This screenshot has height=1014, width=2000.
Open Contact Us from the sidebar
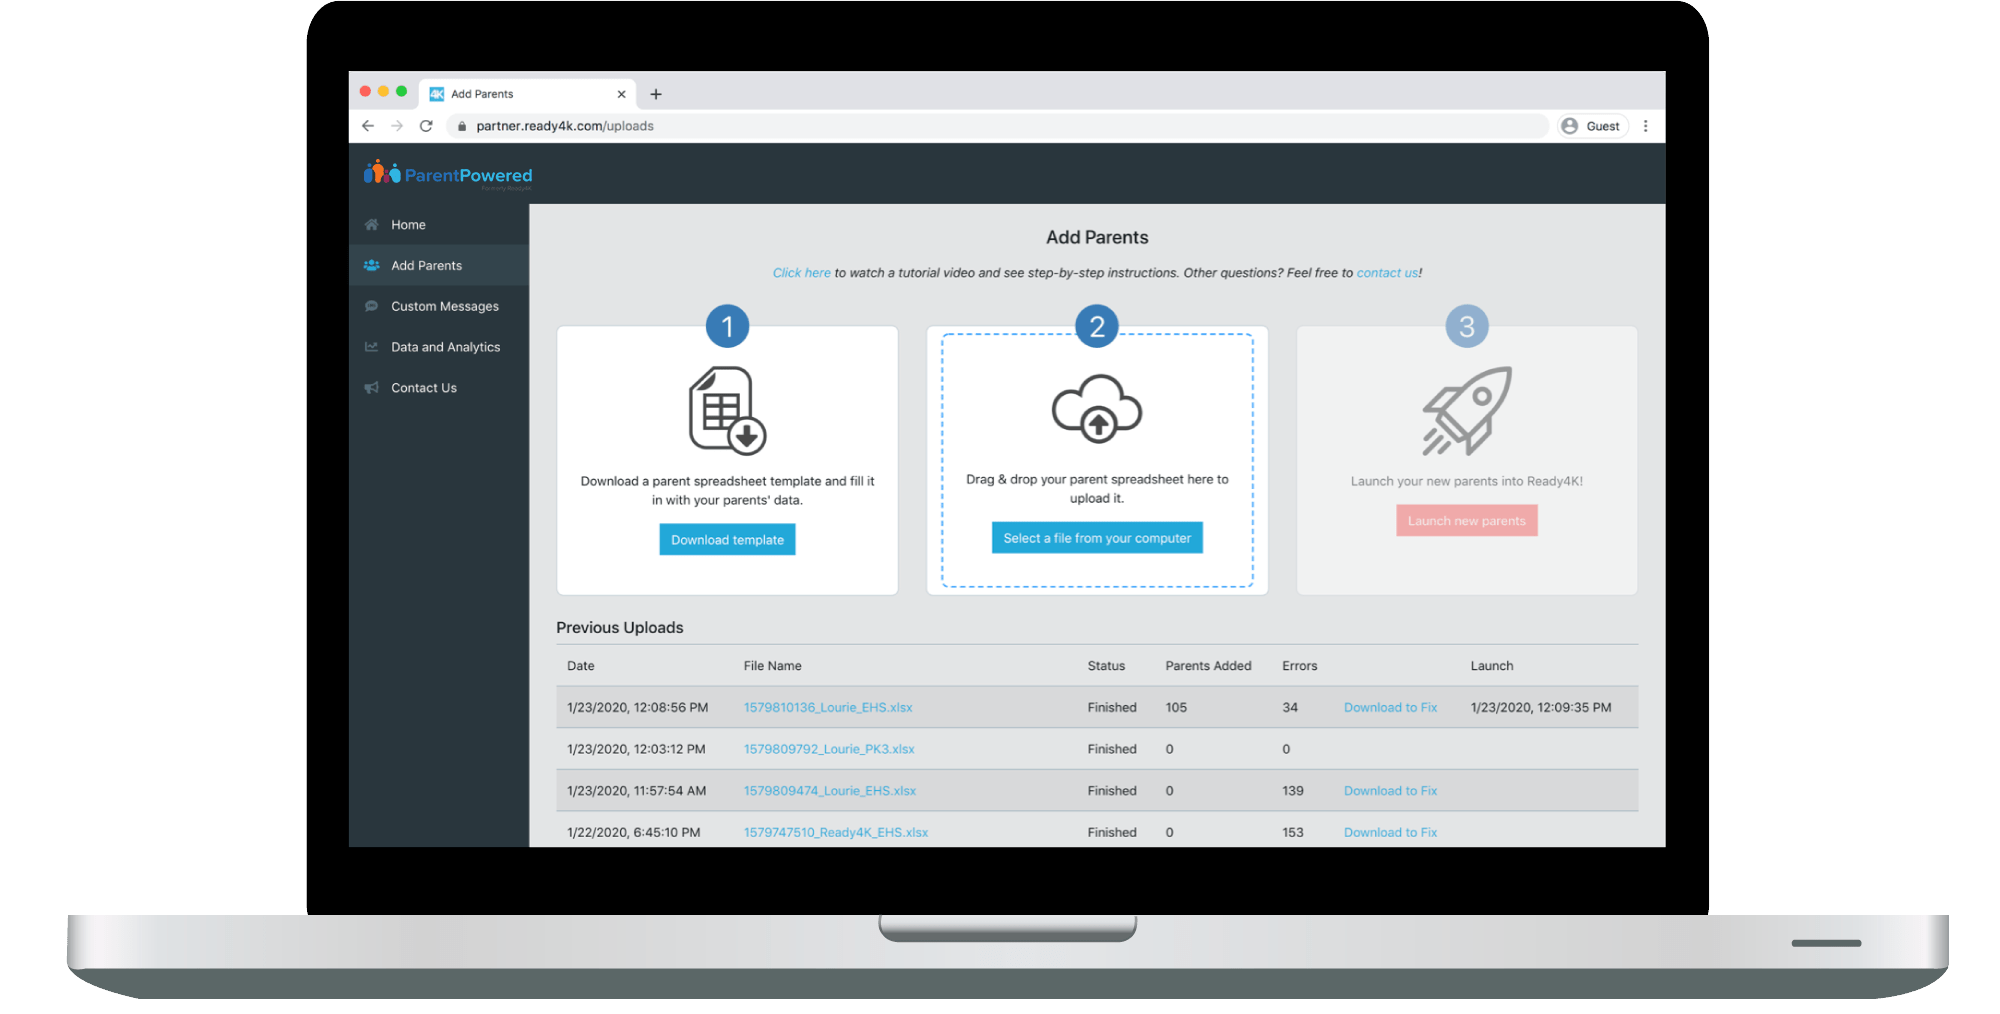423,388
